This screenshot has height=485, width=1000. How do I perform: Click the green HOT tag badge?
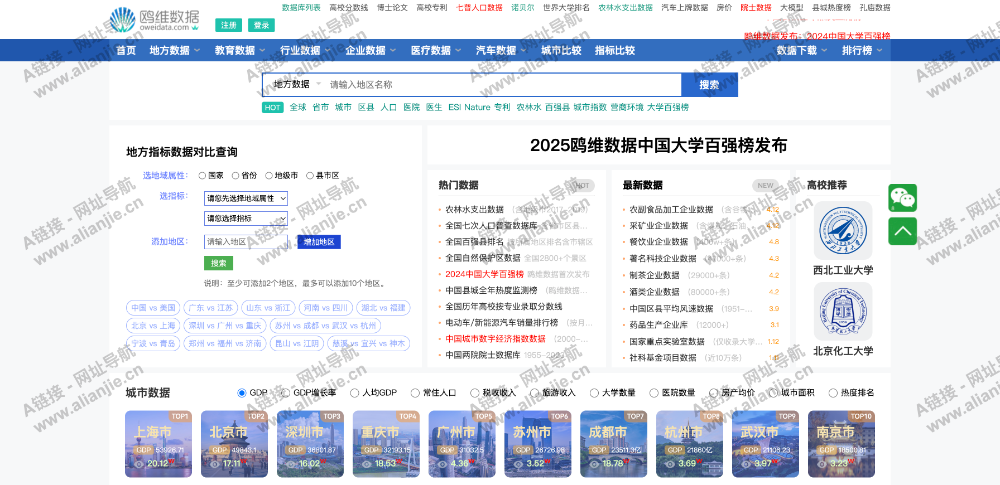(x=272, y=107)
